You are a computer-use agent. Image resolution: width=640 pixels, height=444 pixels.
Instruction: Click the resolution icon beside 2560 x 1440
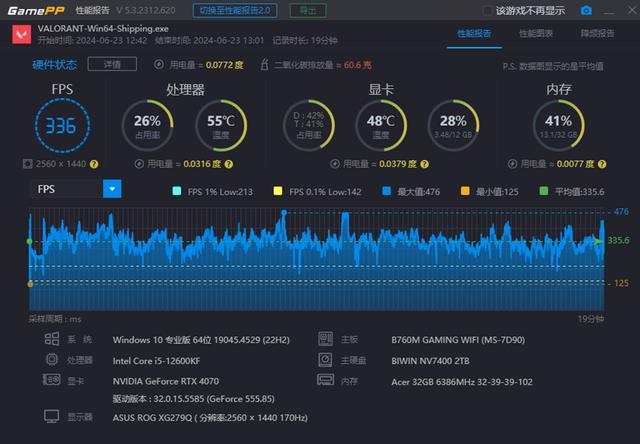click(x=27, y=164)
